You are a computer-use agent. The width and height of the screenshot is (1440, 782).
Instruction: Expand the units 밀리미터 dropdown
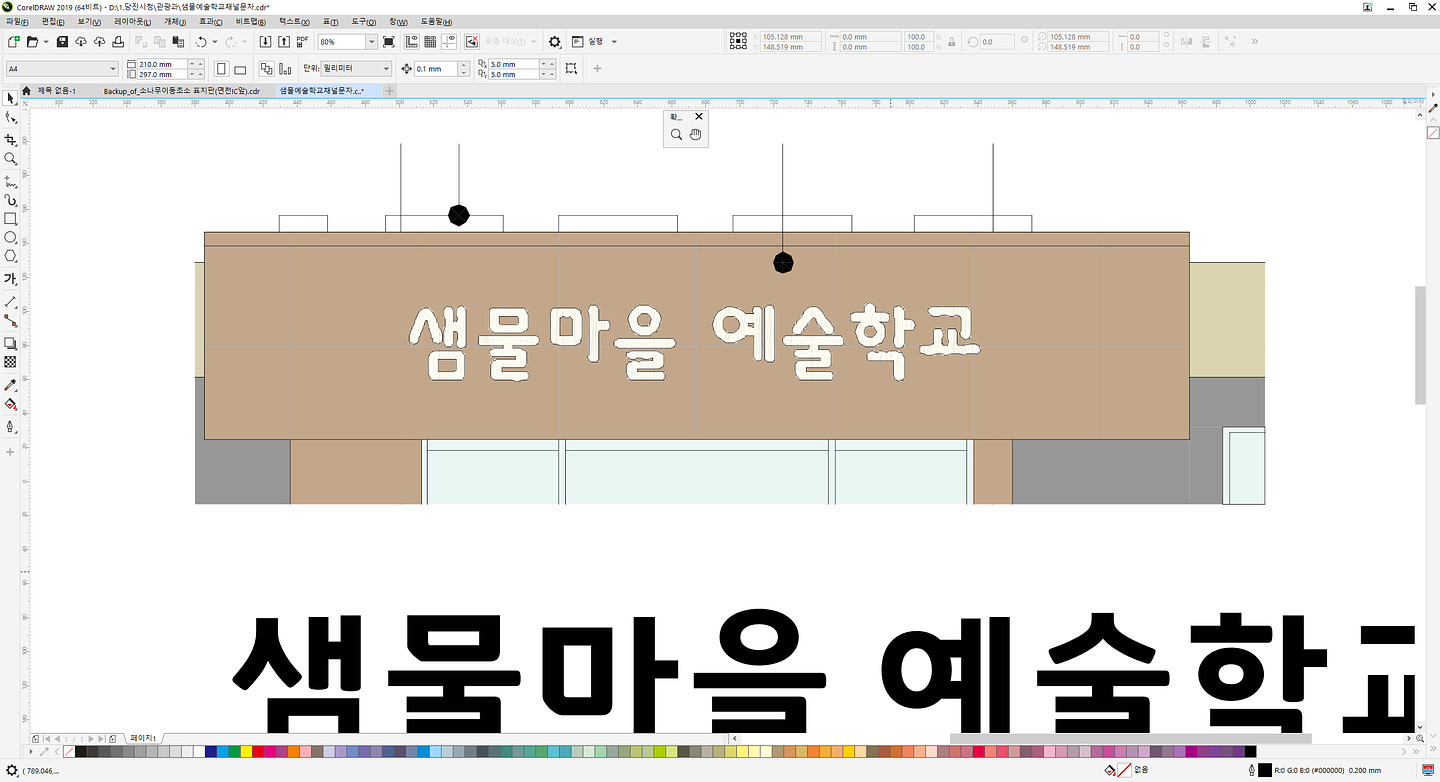point(387,69)
